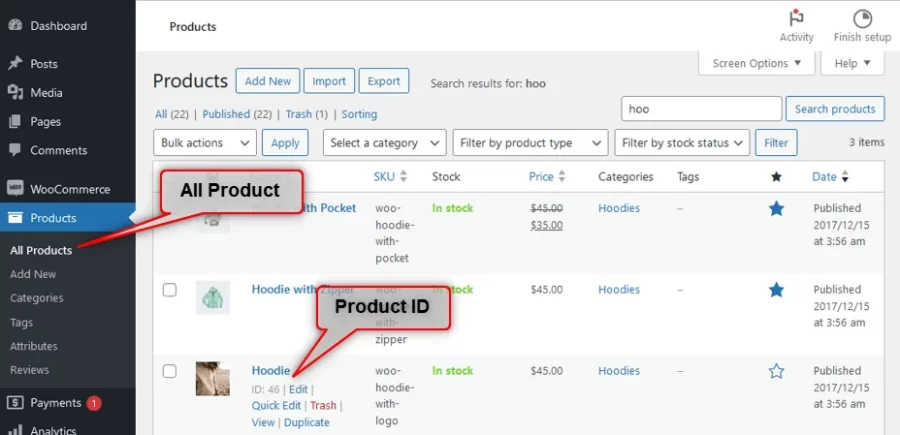Open the Tags submenu item
The height and width of the screenshot is (435, 900).
(21, 323)
